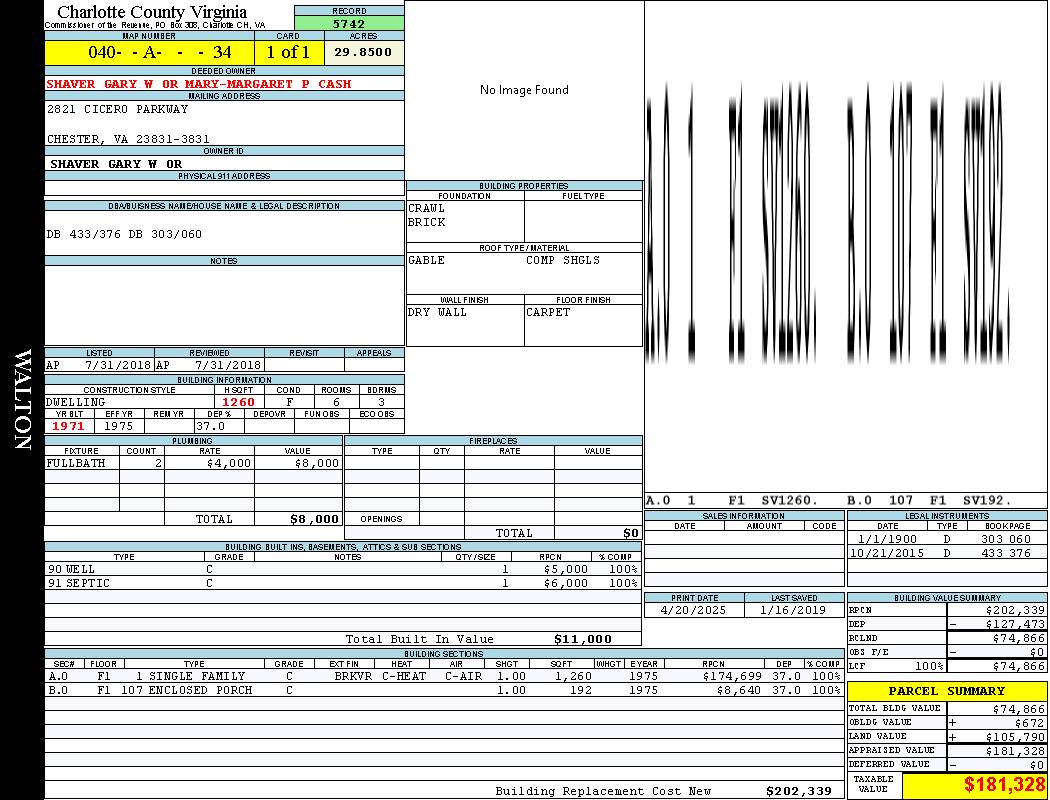The width and height of the screenshot is (1050, 800).
Task: Select the map number field 040- -A- - - 34
Action: pyautogui.click(x=149, y=52)
